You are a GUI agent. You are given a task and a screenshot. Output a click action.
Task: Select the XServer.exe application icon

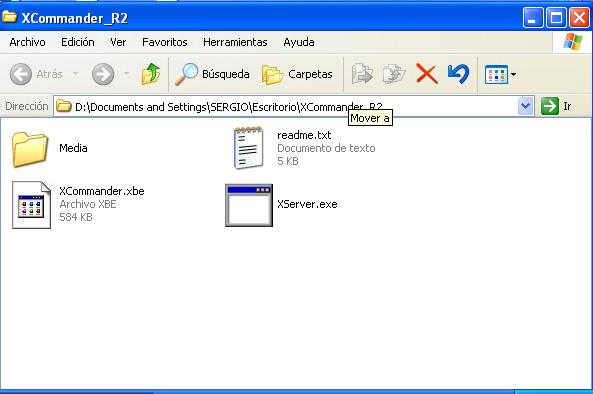(x=249, y=205)
